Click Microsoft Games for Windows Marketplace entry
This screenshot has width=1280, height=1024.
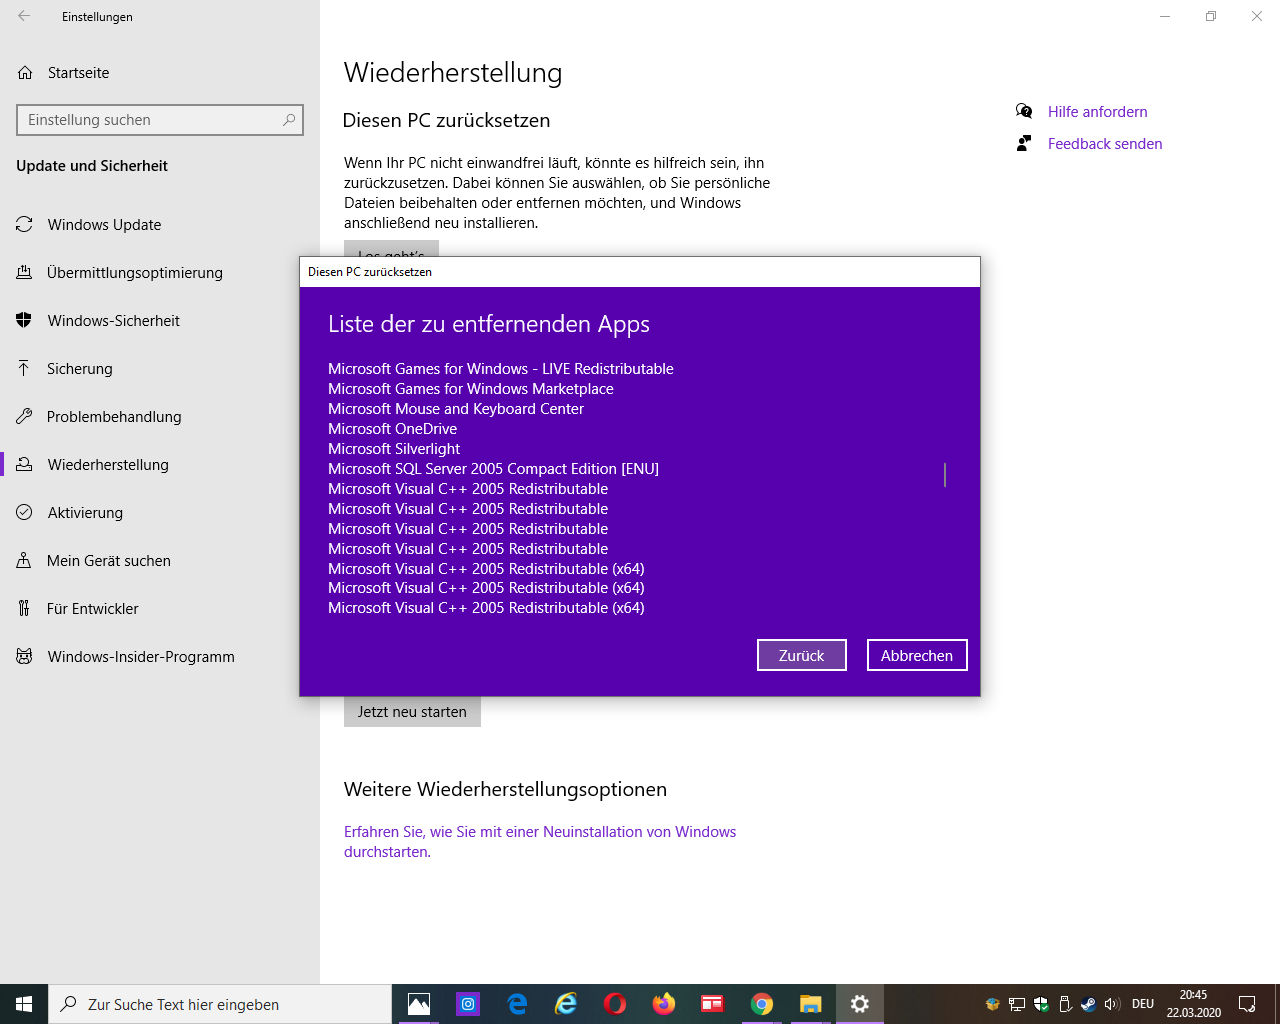click(471, 389)
